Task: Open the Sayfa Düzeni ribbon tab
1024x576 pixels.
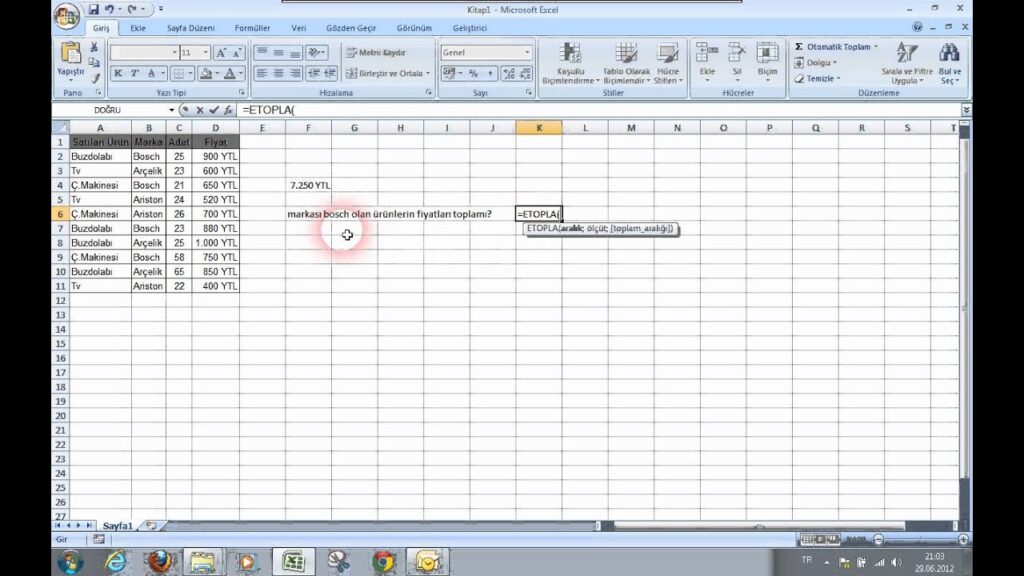Action: (191, 28)
